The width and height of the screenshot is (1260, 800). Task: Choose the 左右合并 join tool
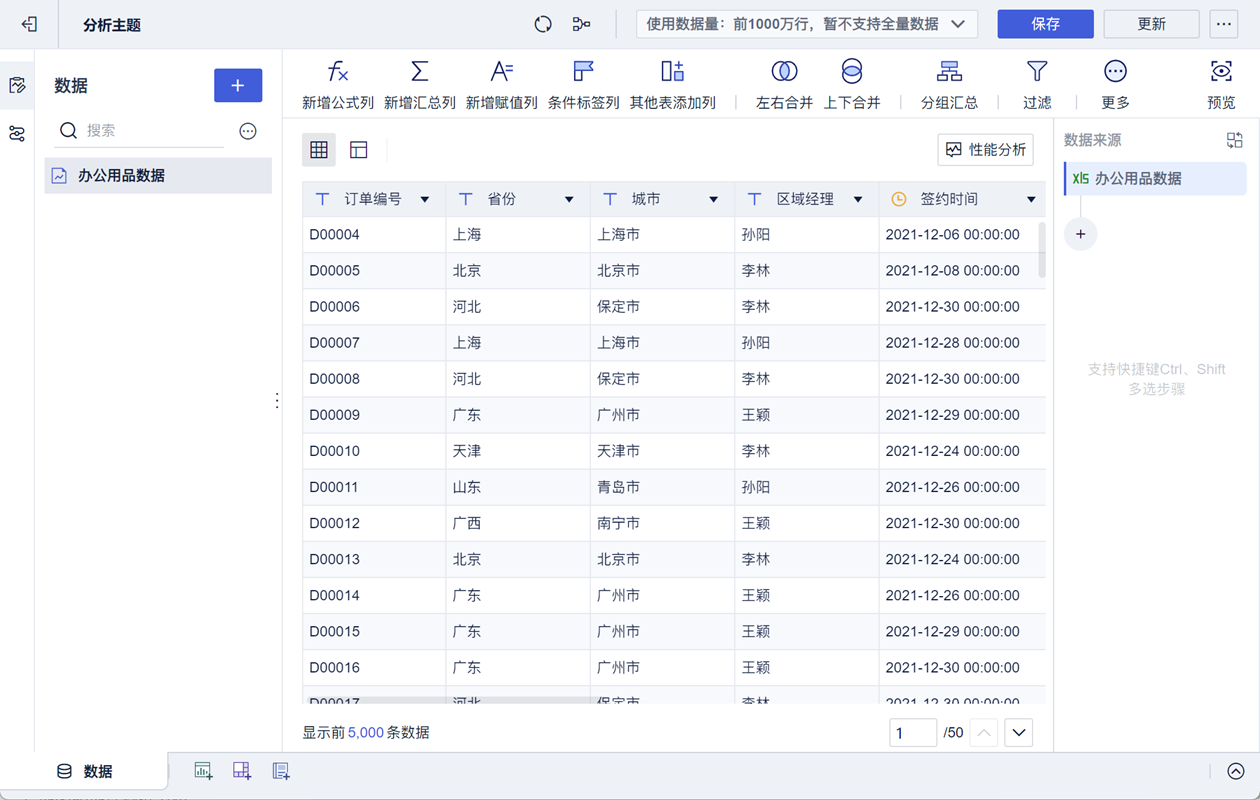click(784, 72)
